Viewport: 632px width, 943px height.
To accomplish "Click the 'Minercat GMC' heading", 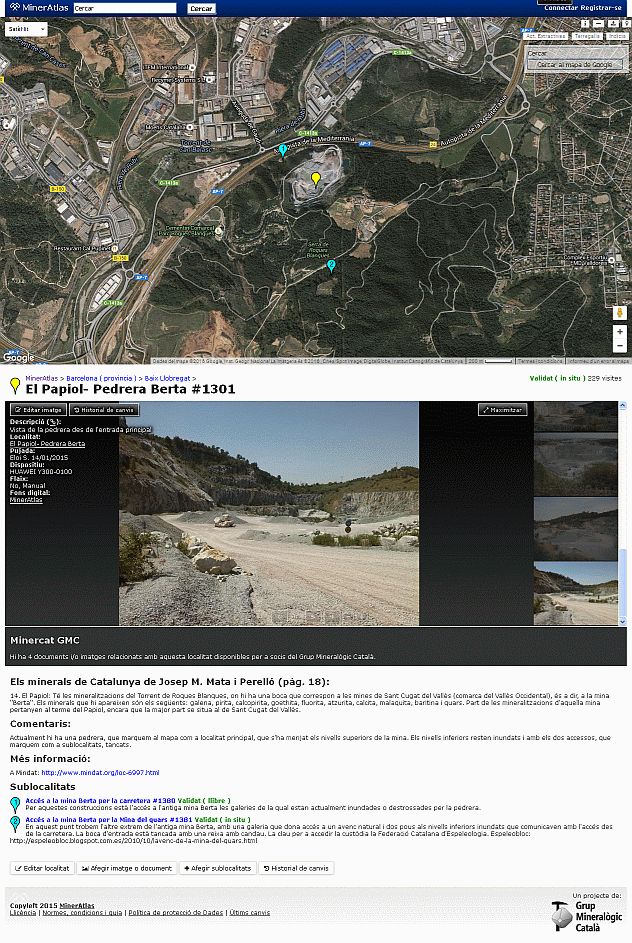I will tap(44, 640).
